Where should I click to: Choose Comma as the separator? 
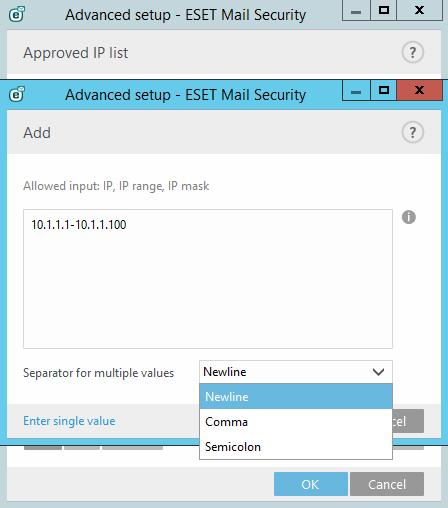tap(296, 422)
